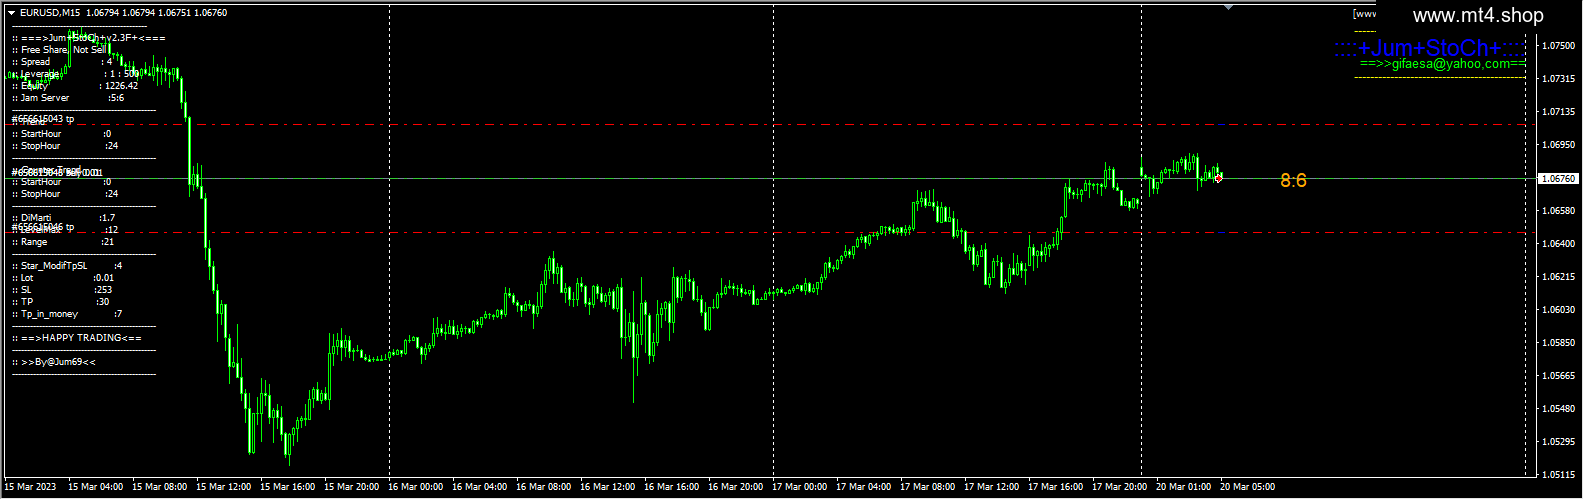Click the Range 21 row
The image size is (1584, 500).
(63, 242)
